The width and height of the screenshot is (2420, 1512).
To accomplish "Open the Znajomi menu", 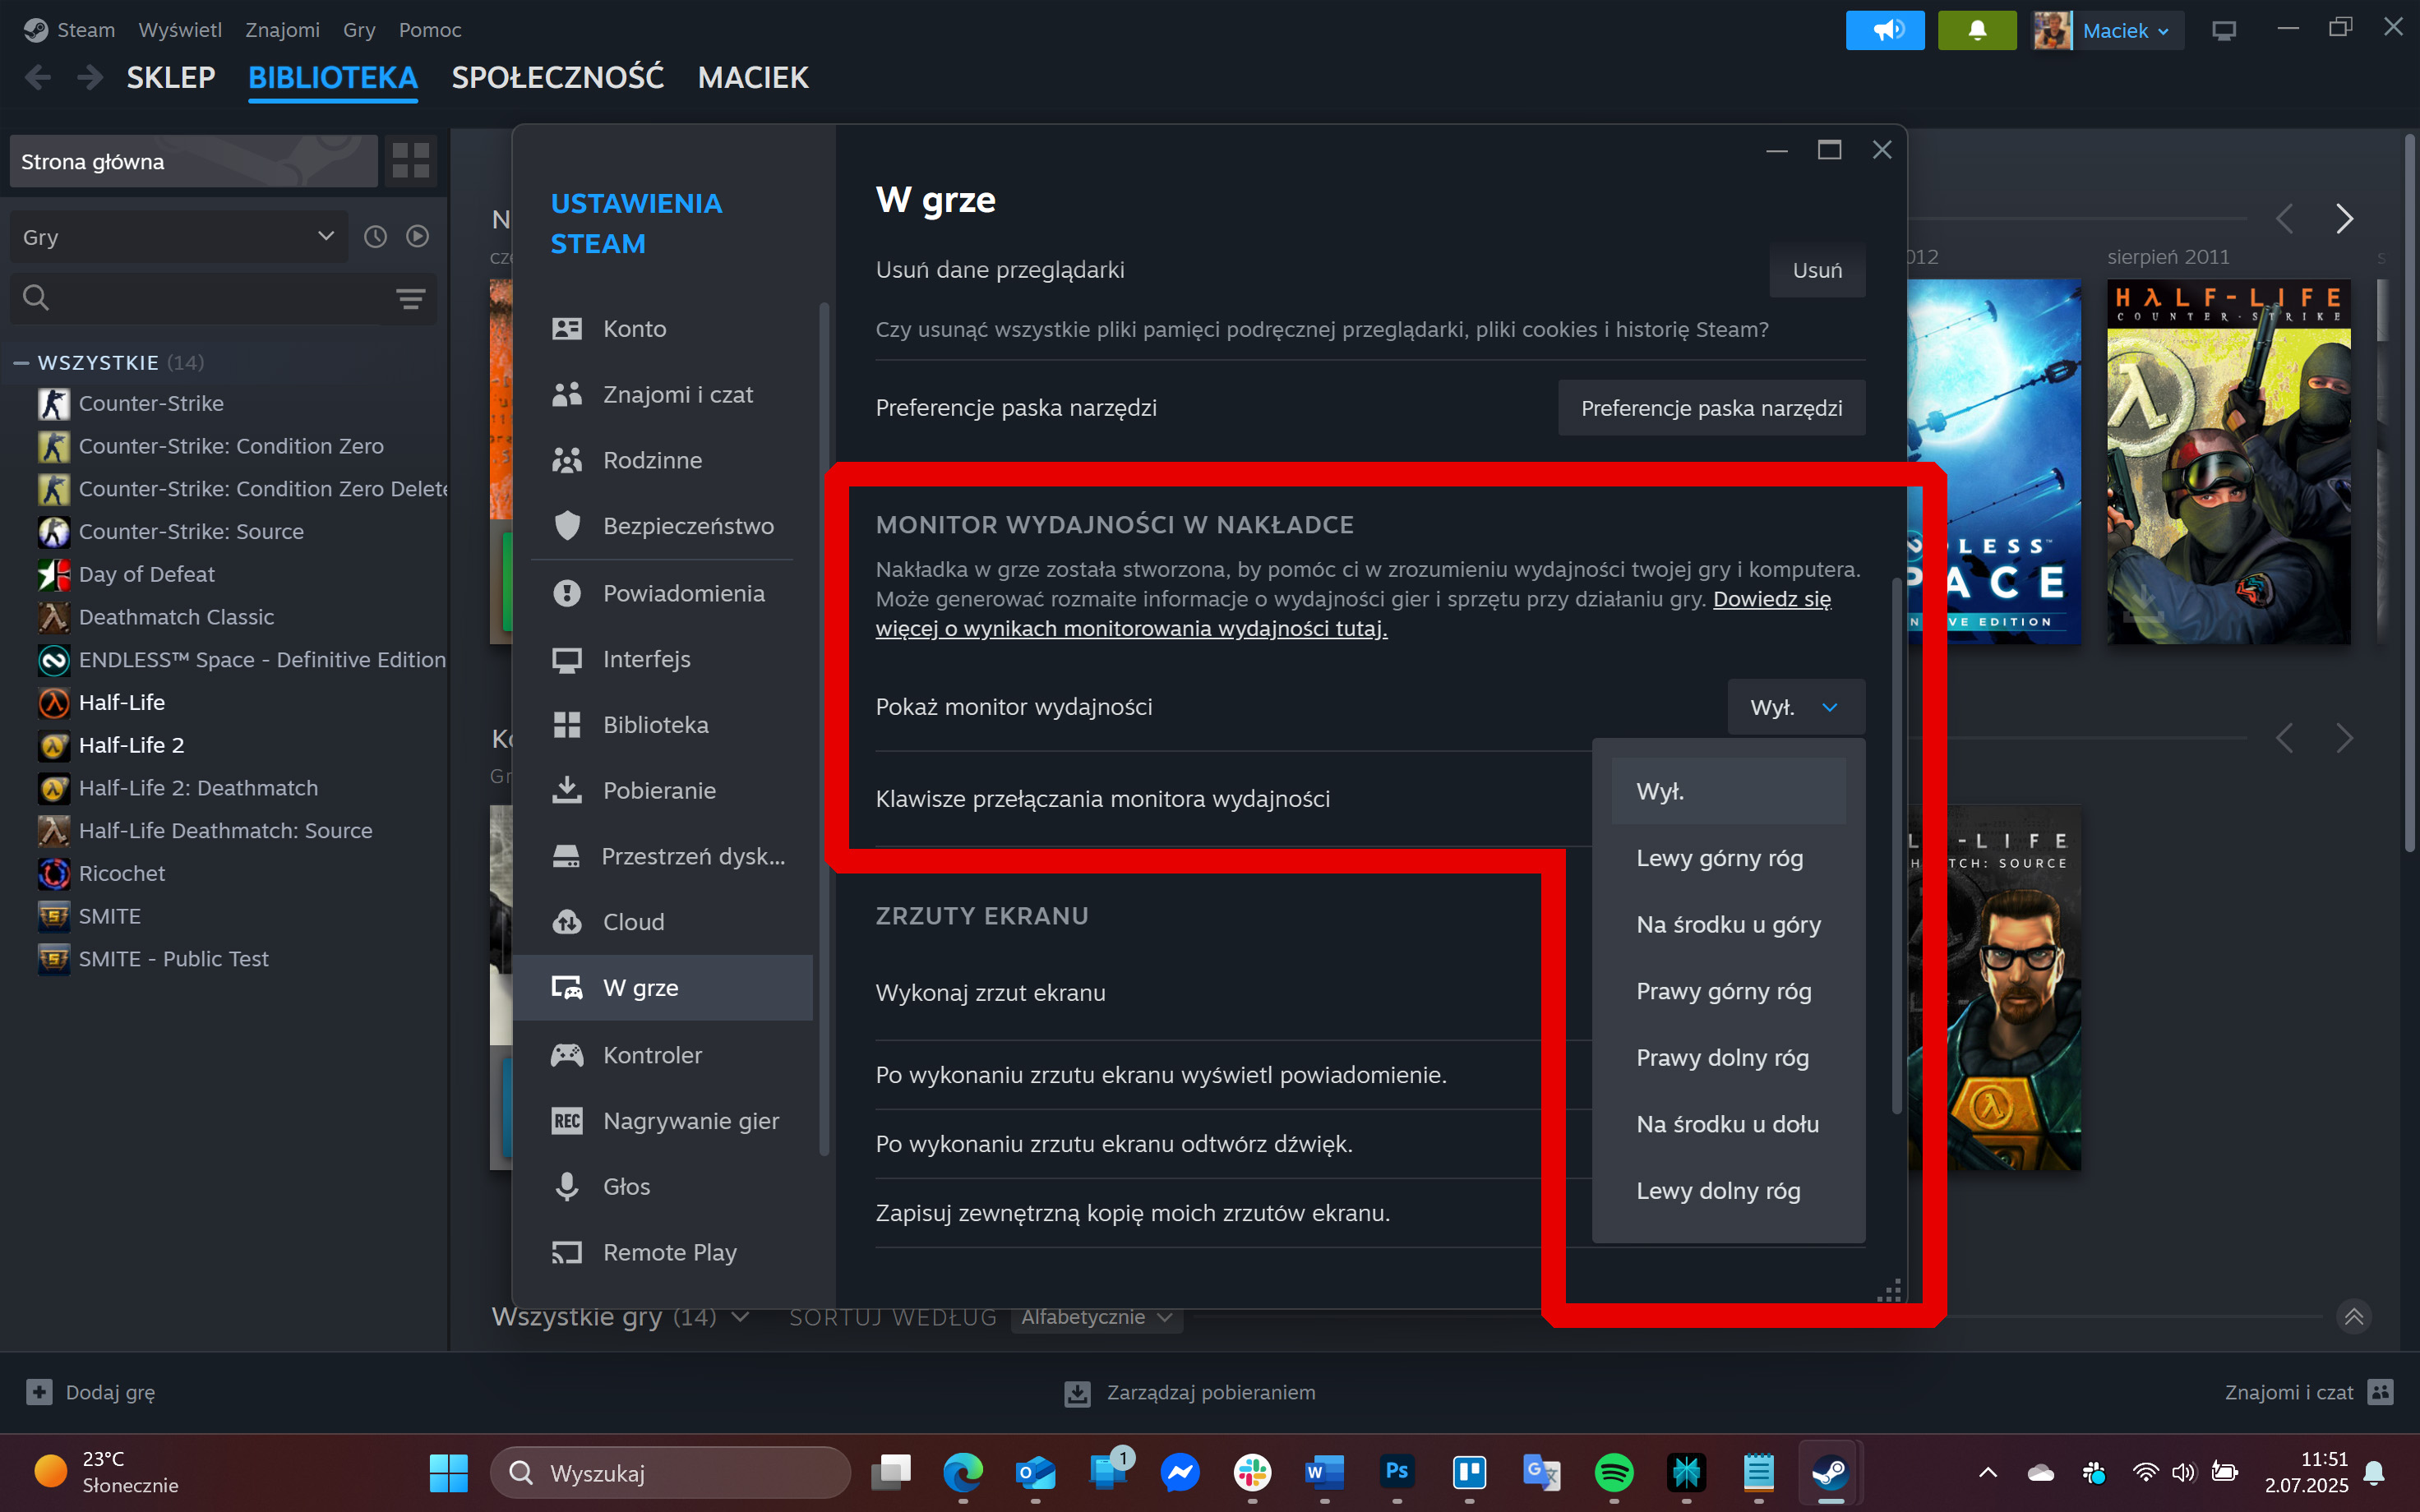I will click(x=282, y=30).
